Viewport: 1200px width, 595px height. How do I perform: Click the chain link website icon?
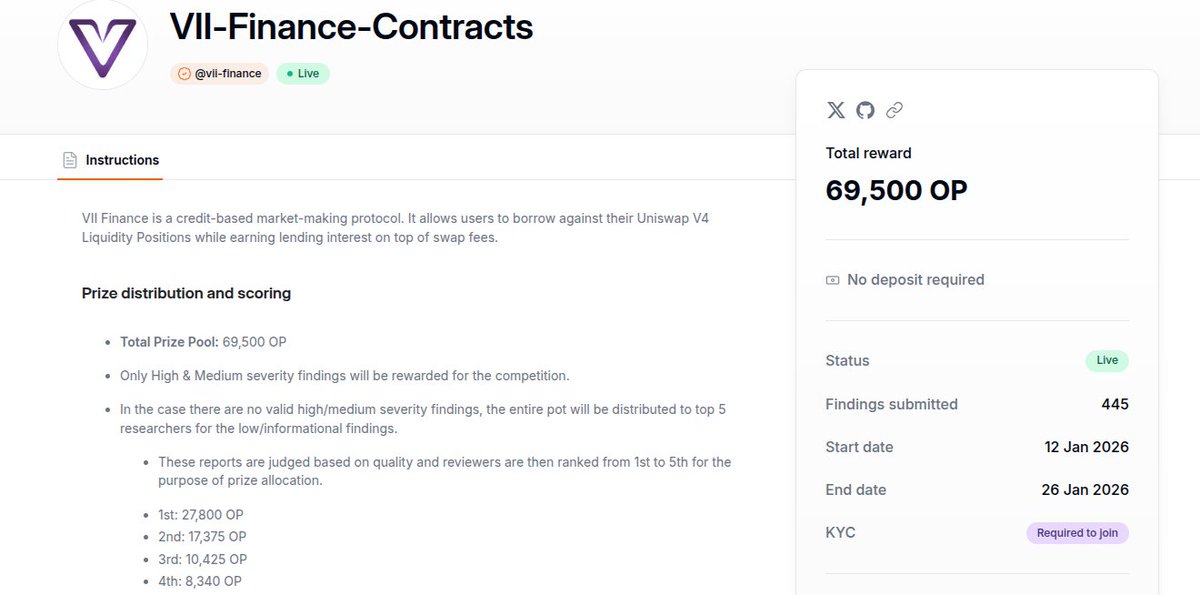(x=895, y=110)
